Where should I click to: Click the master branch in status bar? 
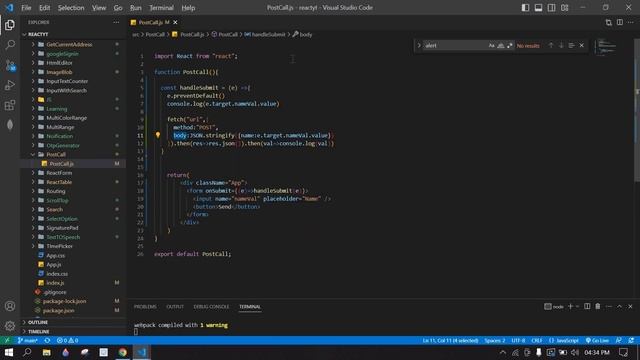(28, 340)
